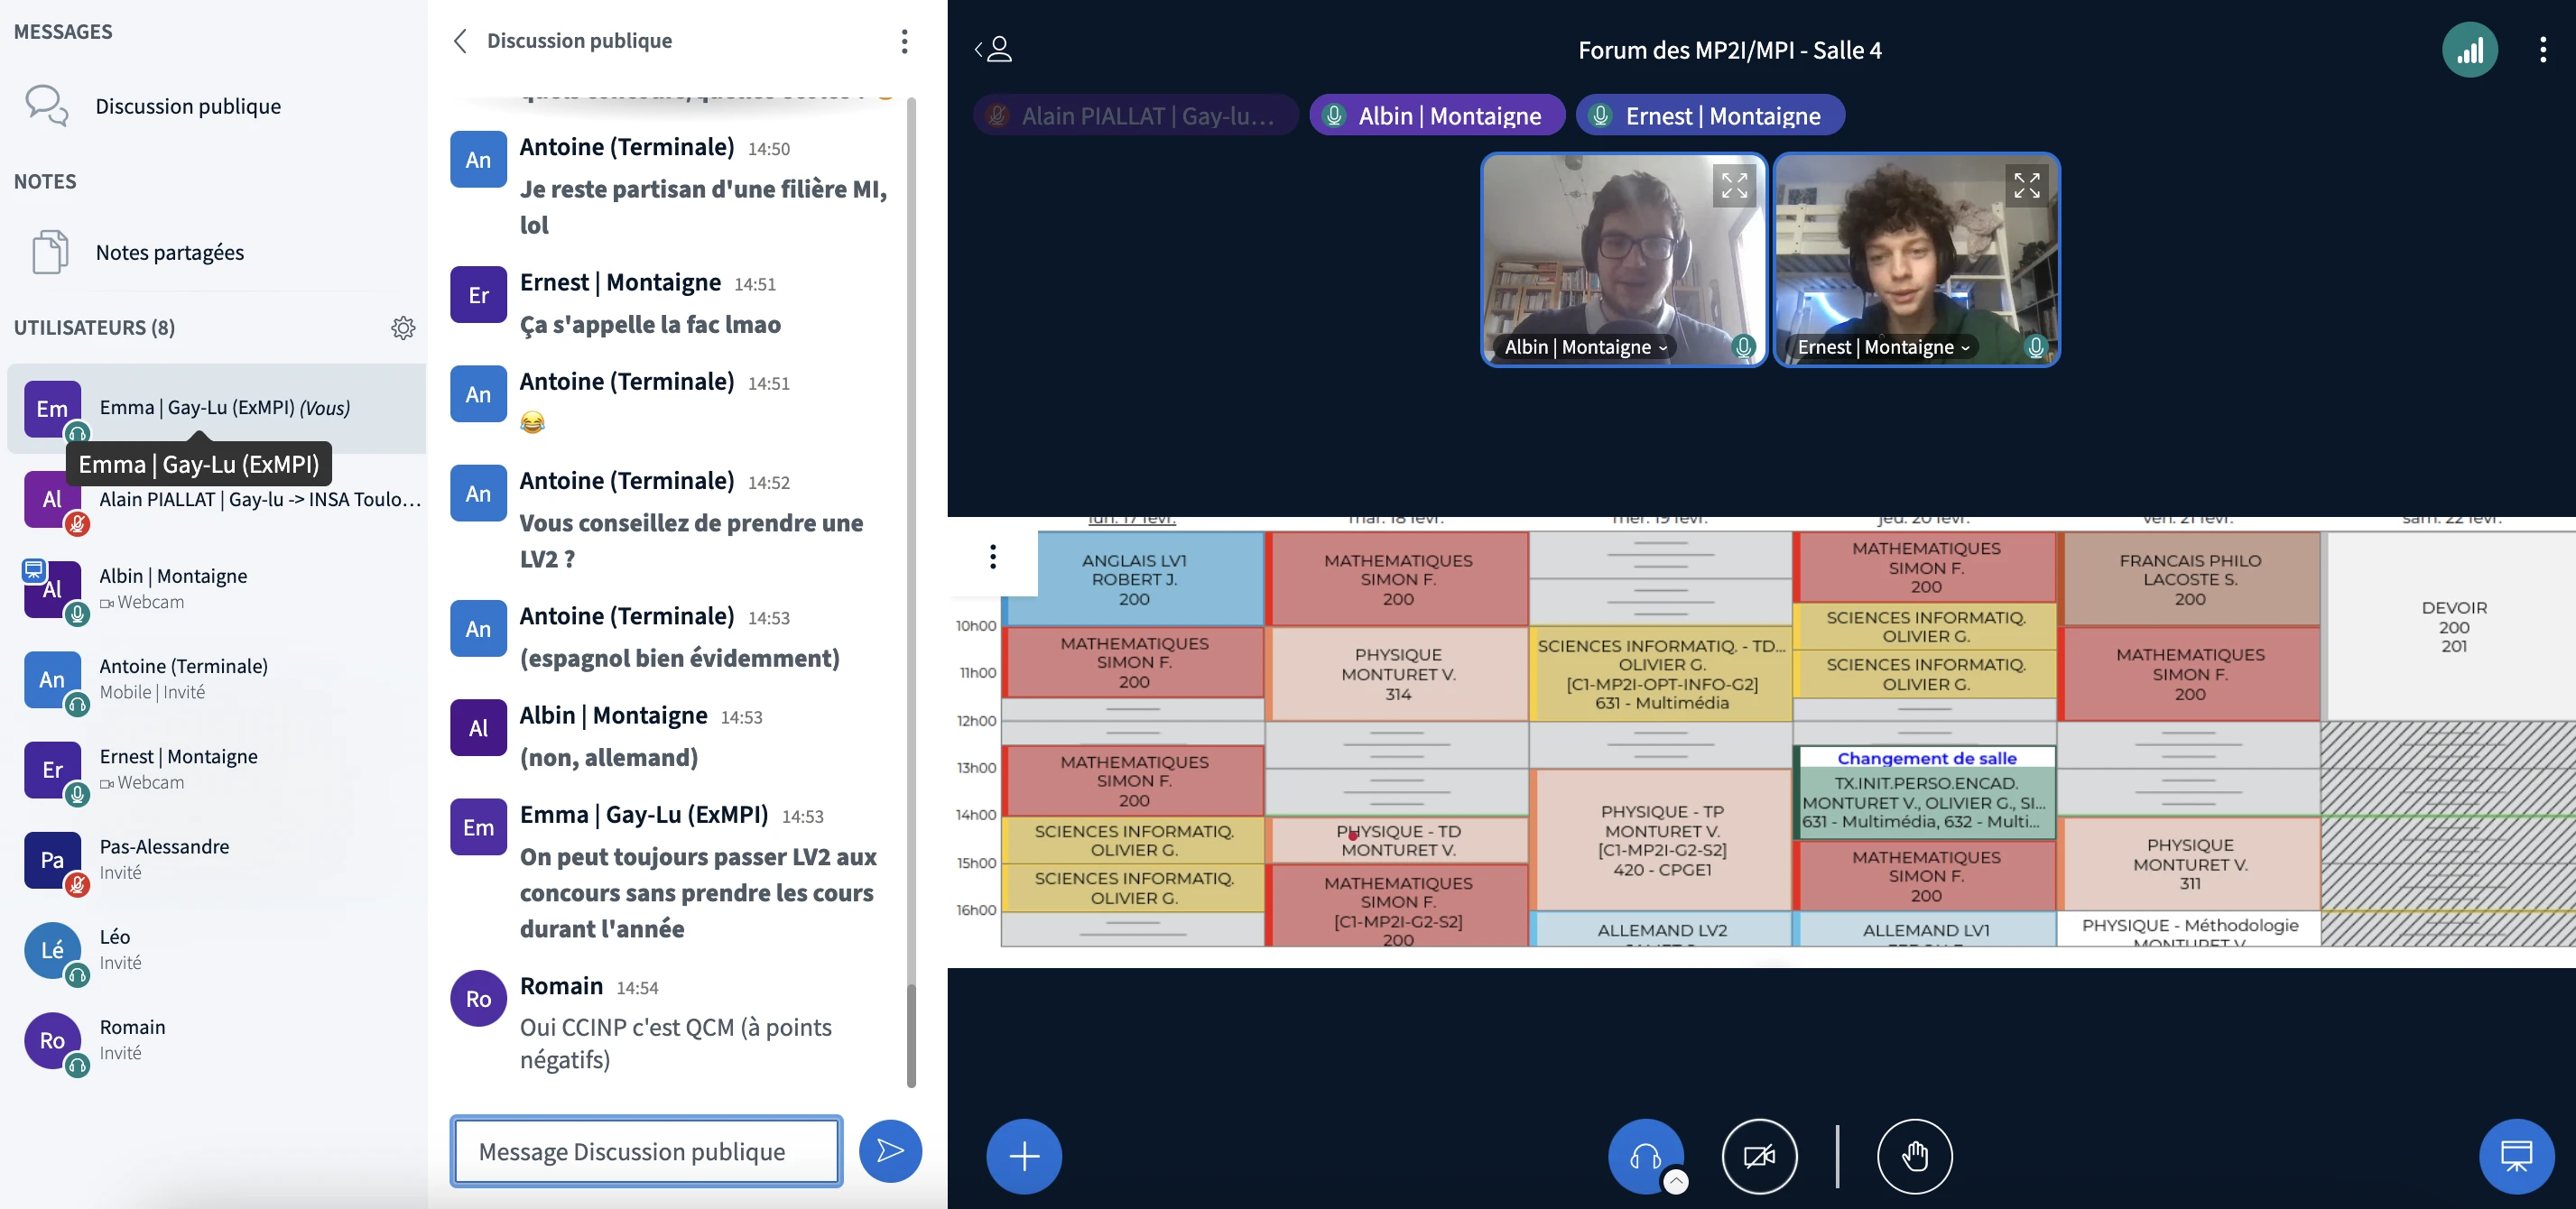Click Romain avatar in user list

pos(52,1040)
